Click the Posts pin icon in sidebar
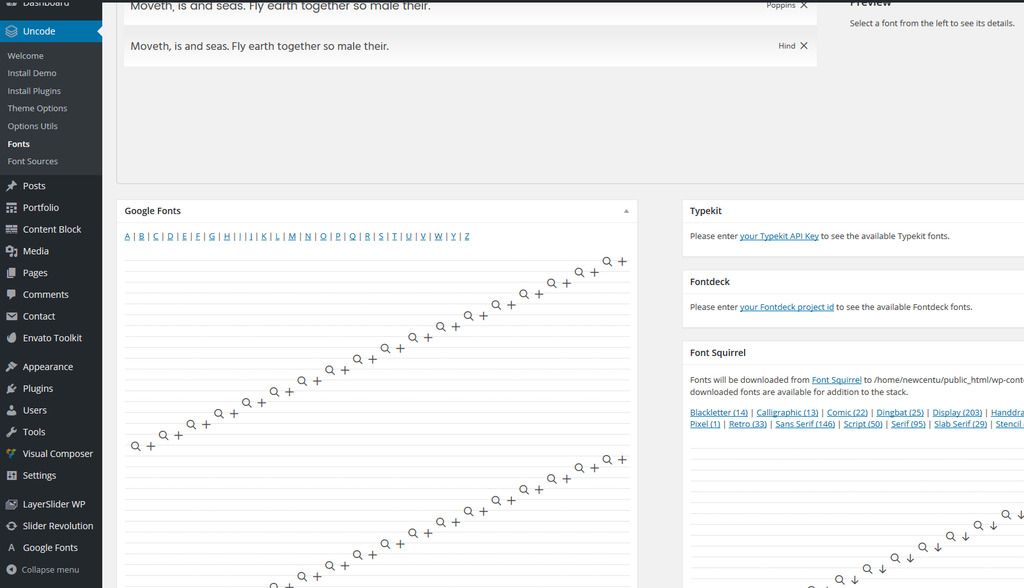The image size is (1024, 588). (11, 186)
